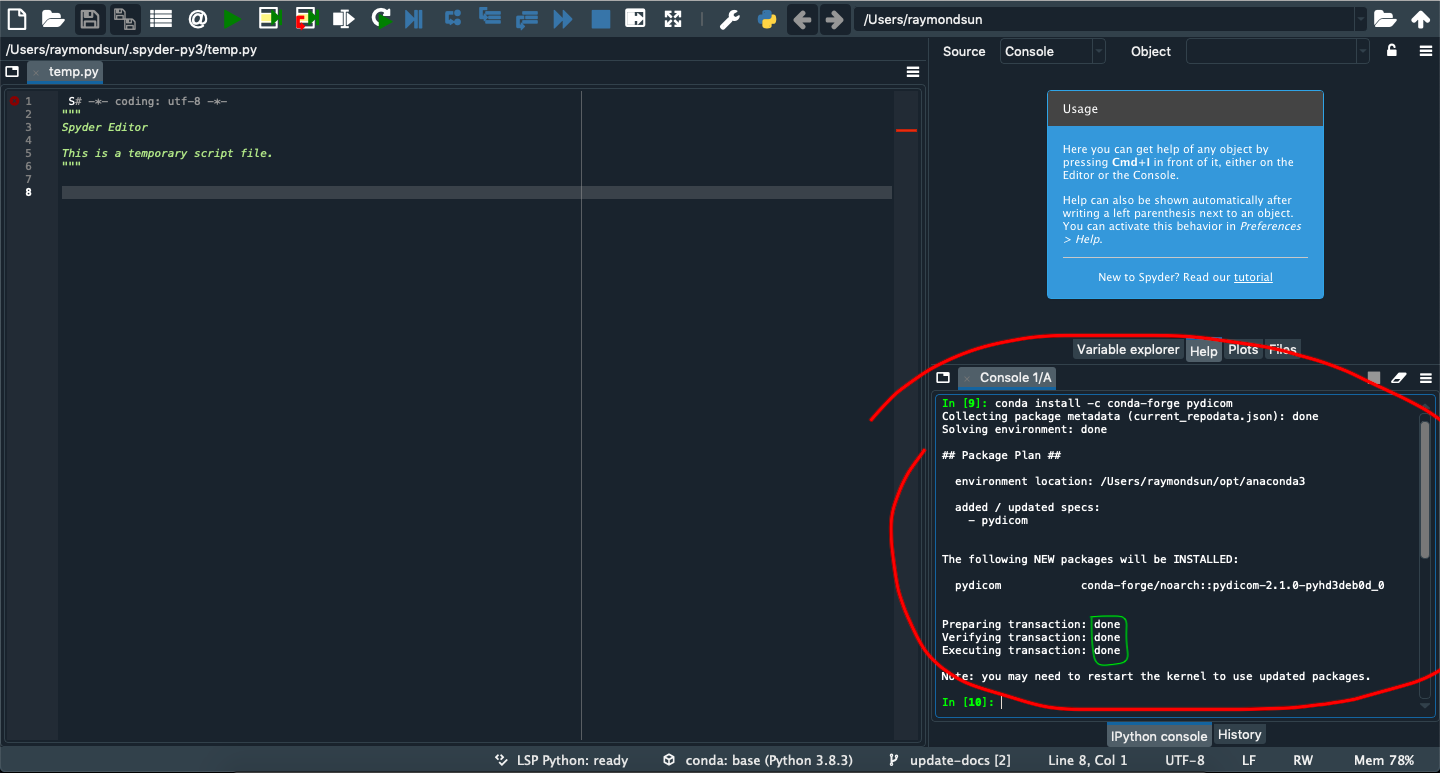Open the editor file list browse button
This screenshot has height=773, width=1440.
(x=12, y=72)
